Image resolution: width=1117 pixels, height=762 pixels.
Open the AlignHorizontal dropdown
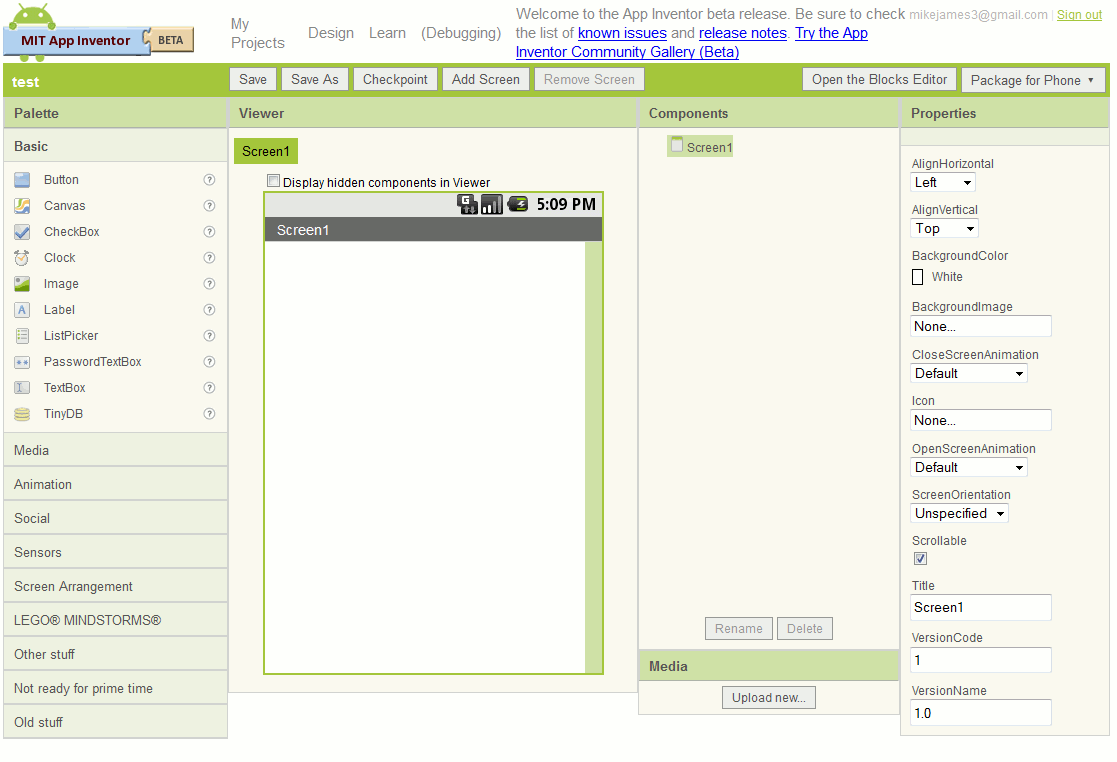[943, 183]
